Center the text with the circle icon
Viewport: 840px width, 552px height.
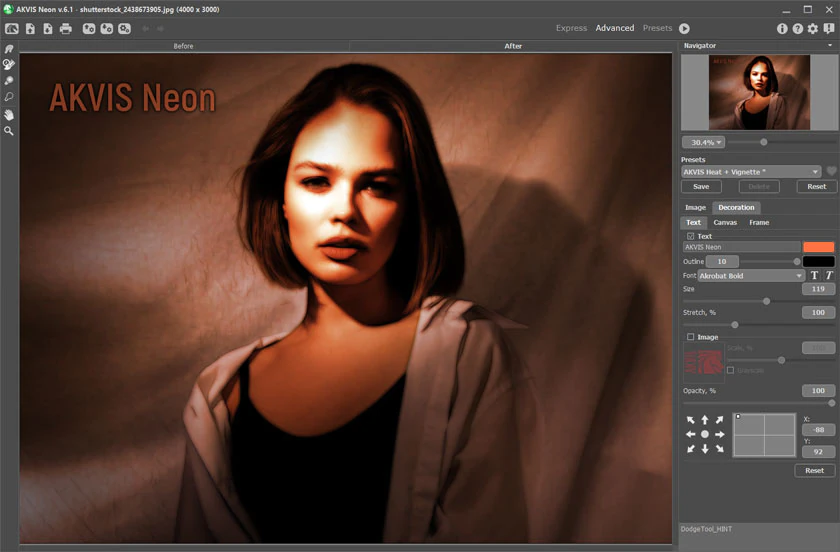click(705, 434)
